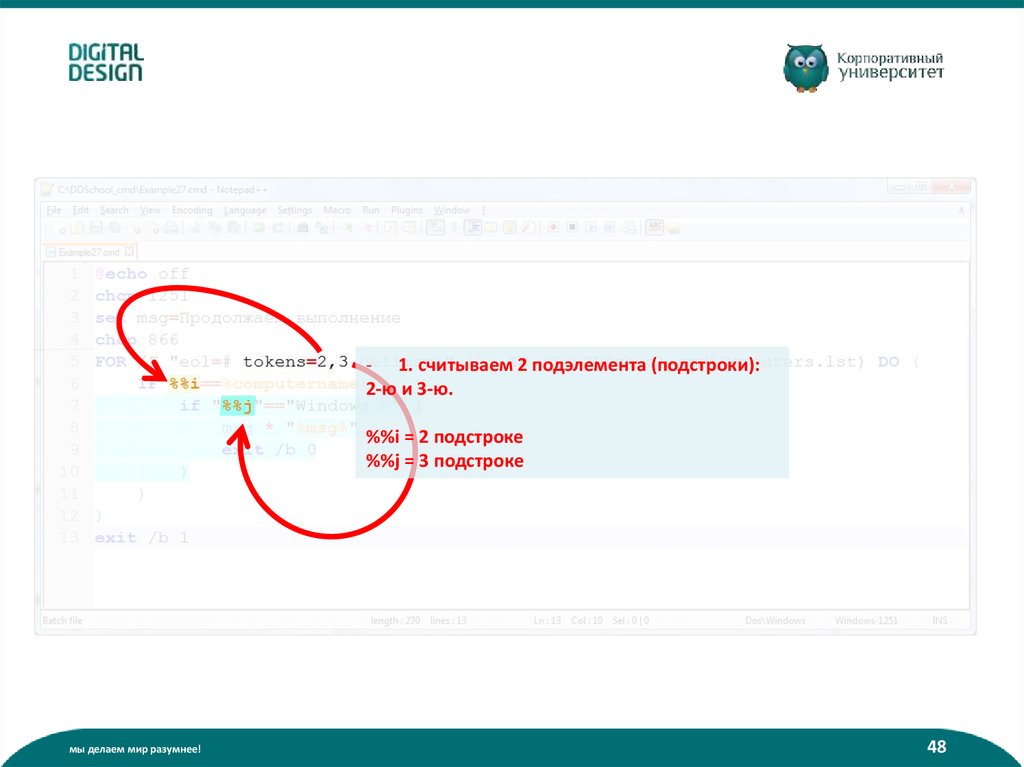The width and height of the screenshot is (1024, 767).
Task: Toggle the Indent Guide toolbar icon
Action: click(x=473, y=227)
